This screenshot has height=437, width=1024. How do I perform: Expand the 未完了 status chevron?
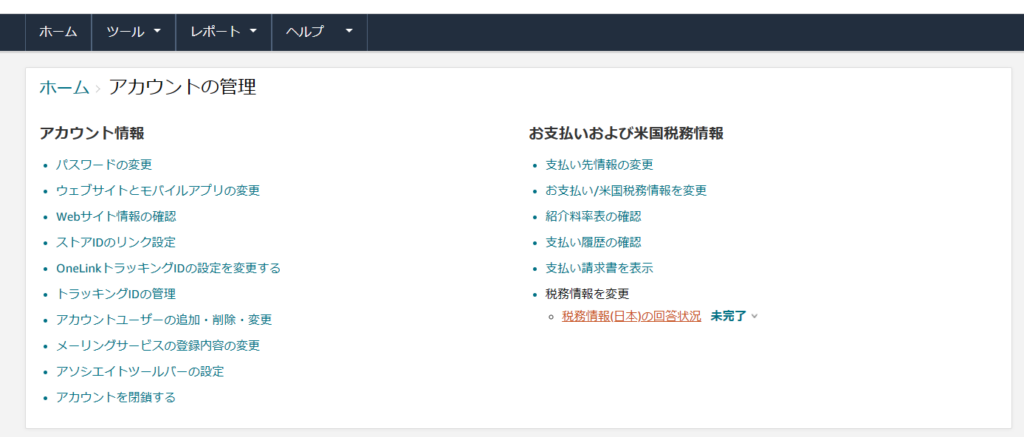point(754,316)
